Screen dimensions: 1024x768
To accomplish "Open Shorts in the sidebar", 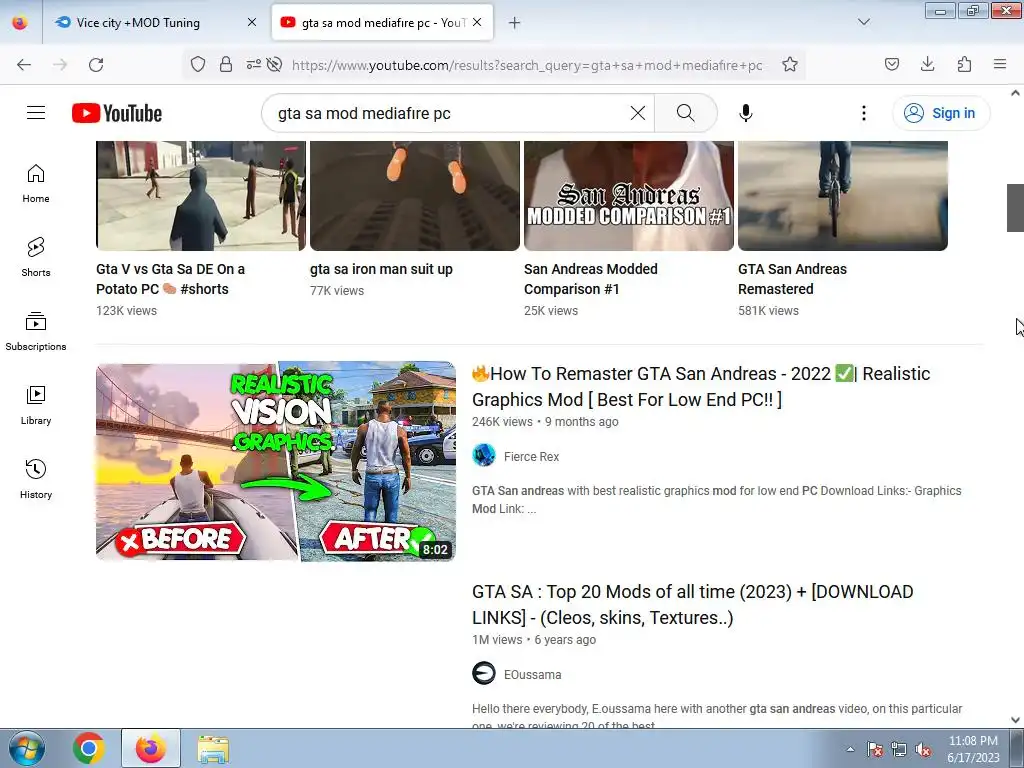I will coord(36,257).
